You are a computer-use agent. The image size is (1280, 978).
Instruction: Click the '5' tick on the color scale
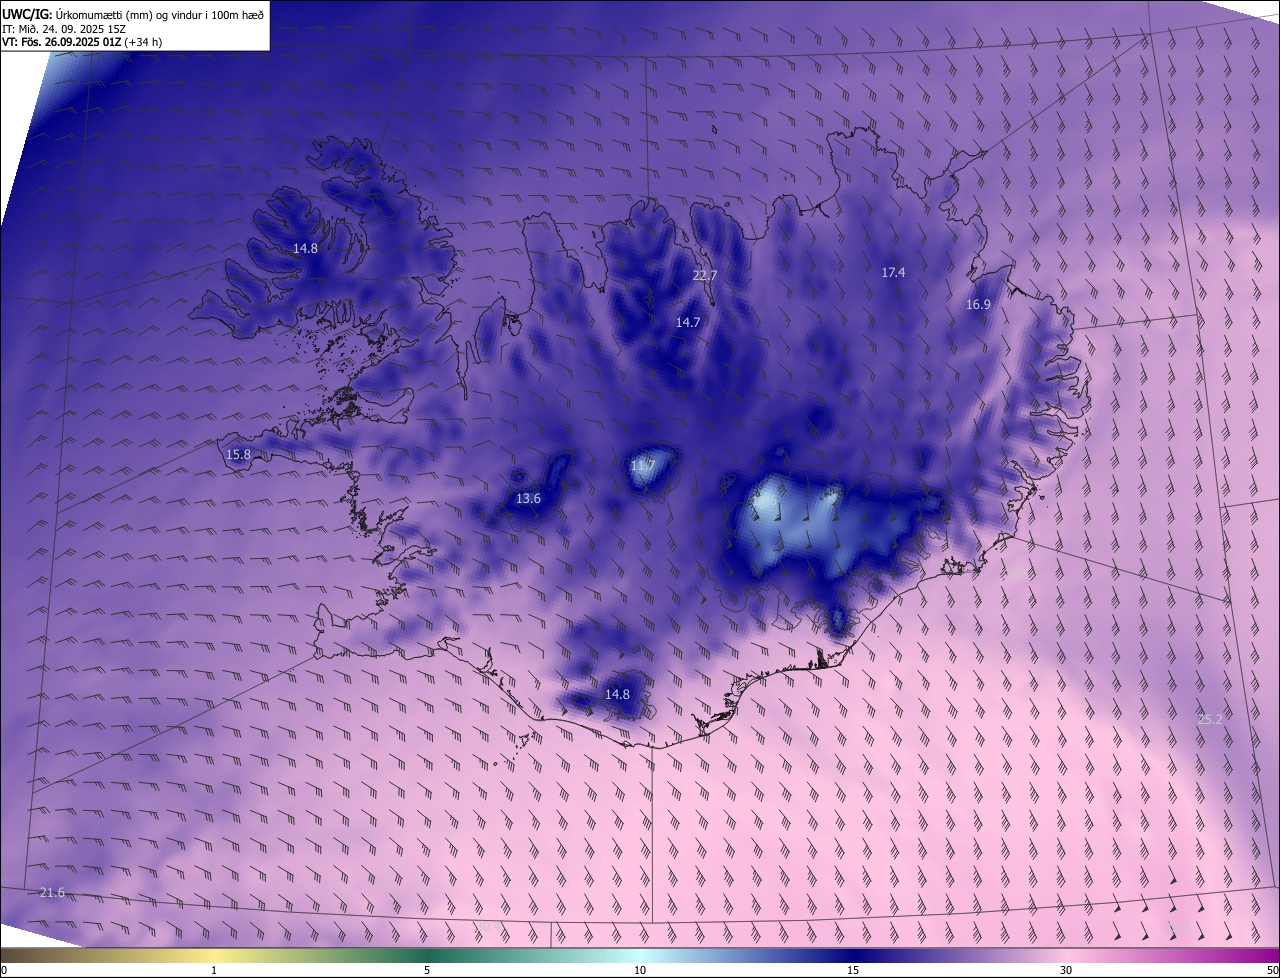pos(427,970)
